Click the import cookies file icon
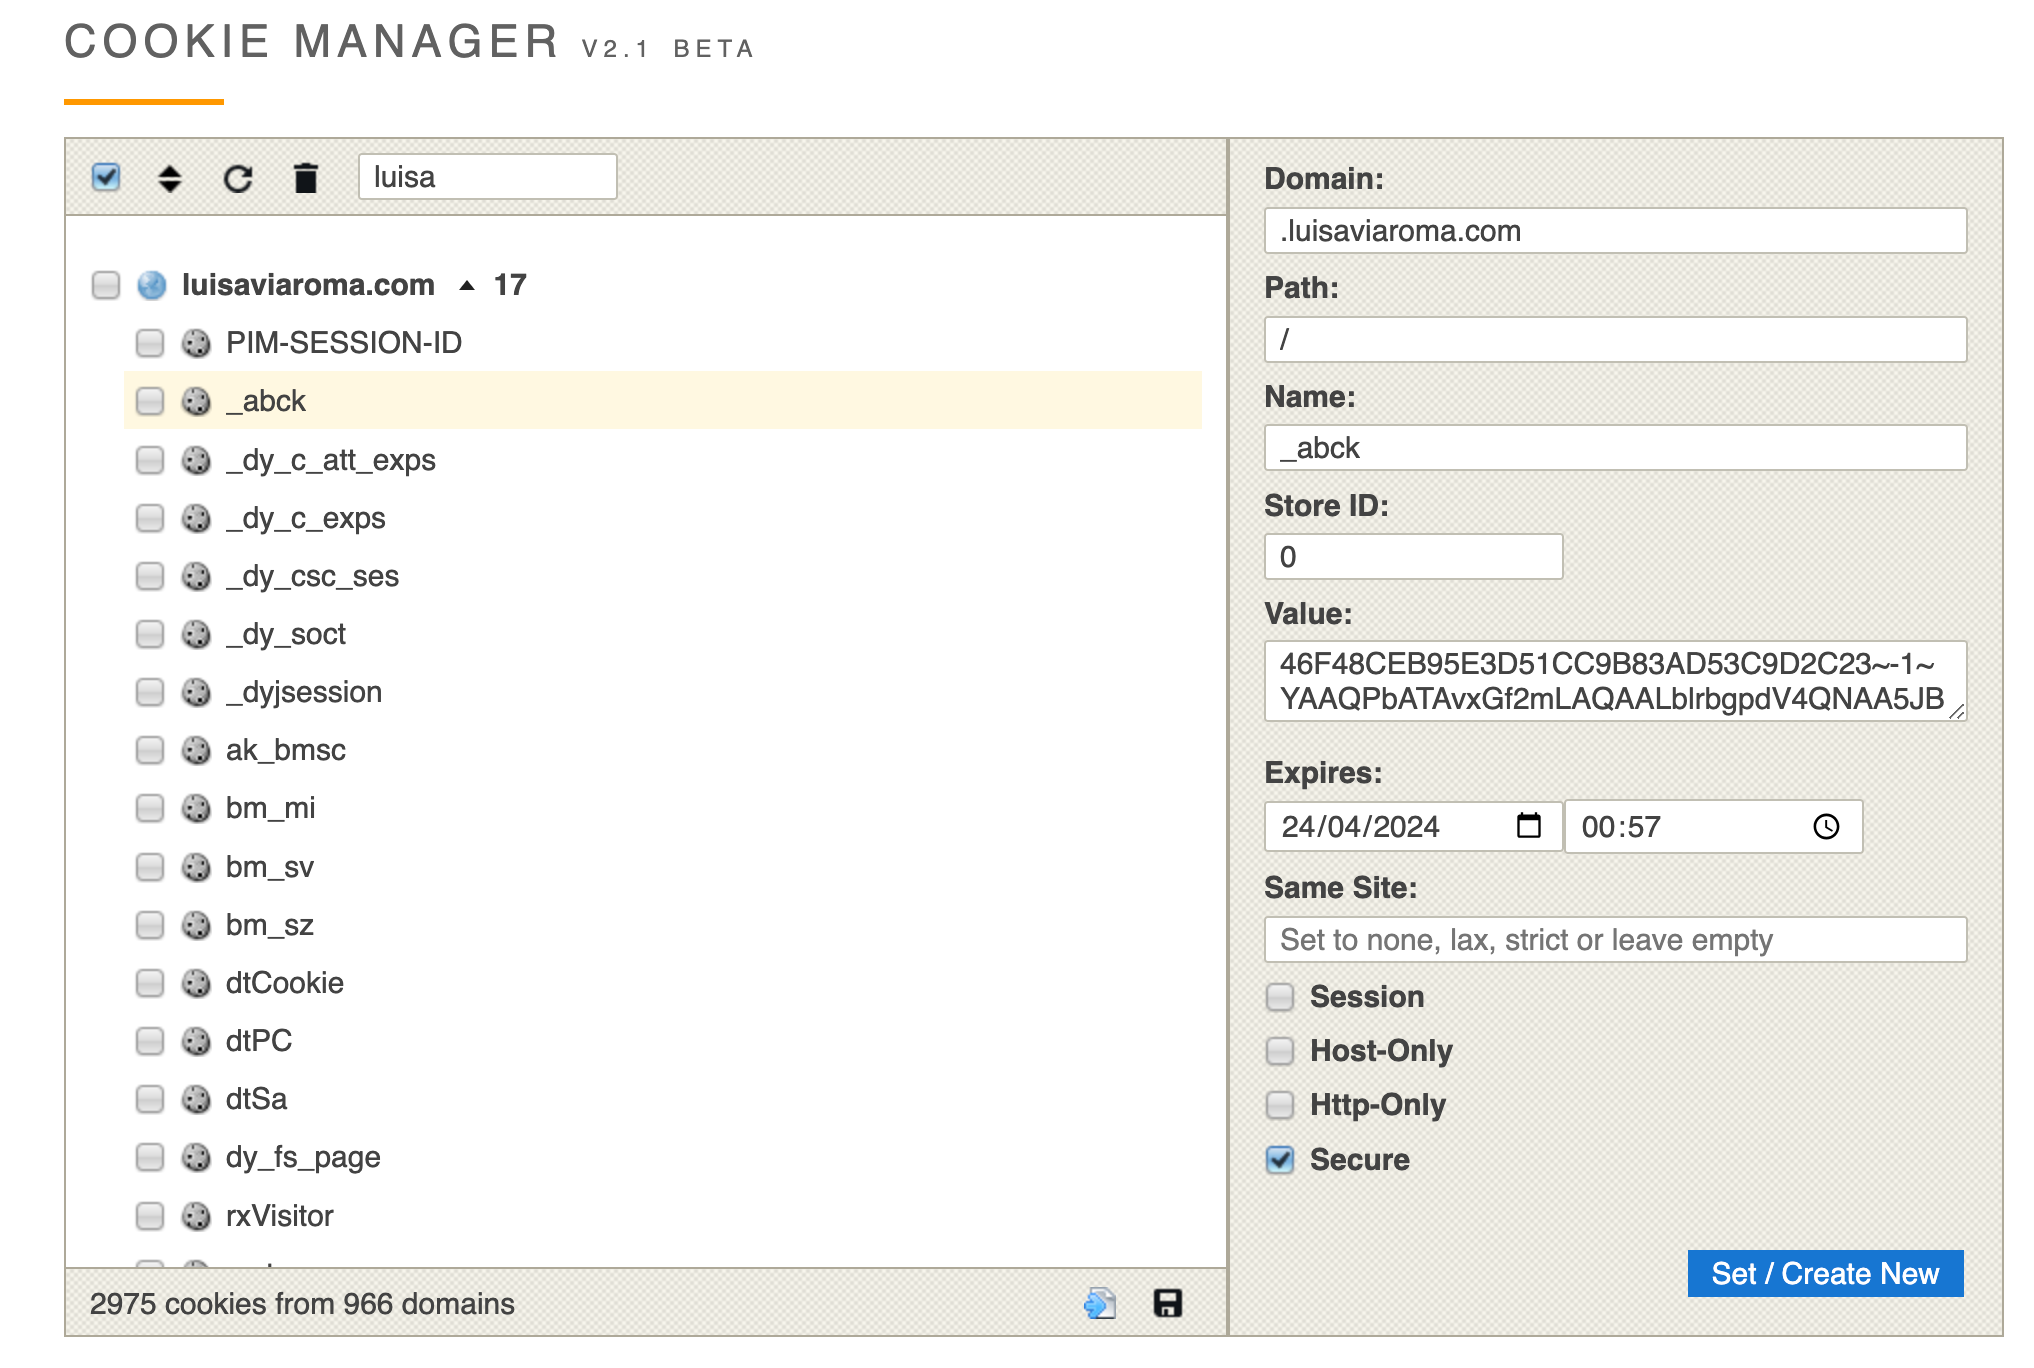Screen dimensions: 2034x1368 [1100, 1303]
